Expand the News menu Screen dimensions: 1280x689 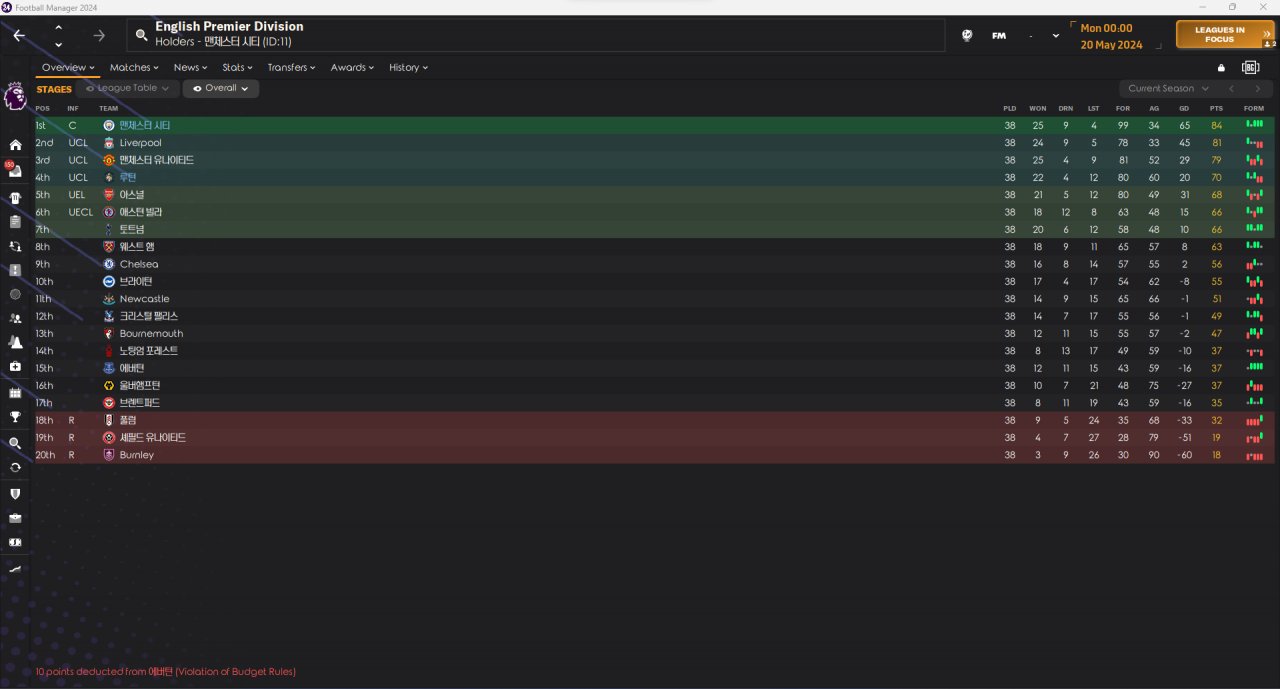click(192, 67)
